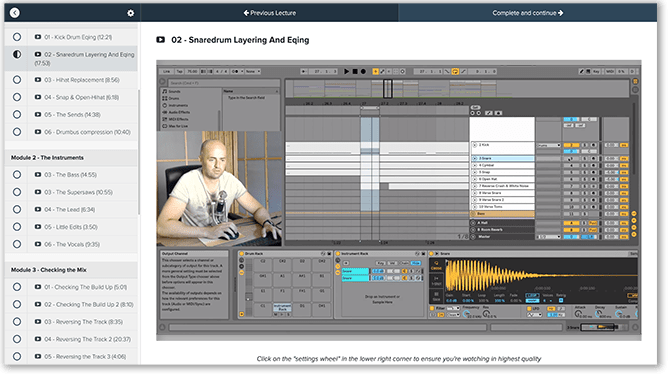The image size is (672, 378).
Task: Mark 03 - Reversing The Track circle
Action: (17, 322)
